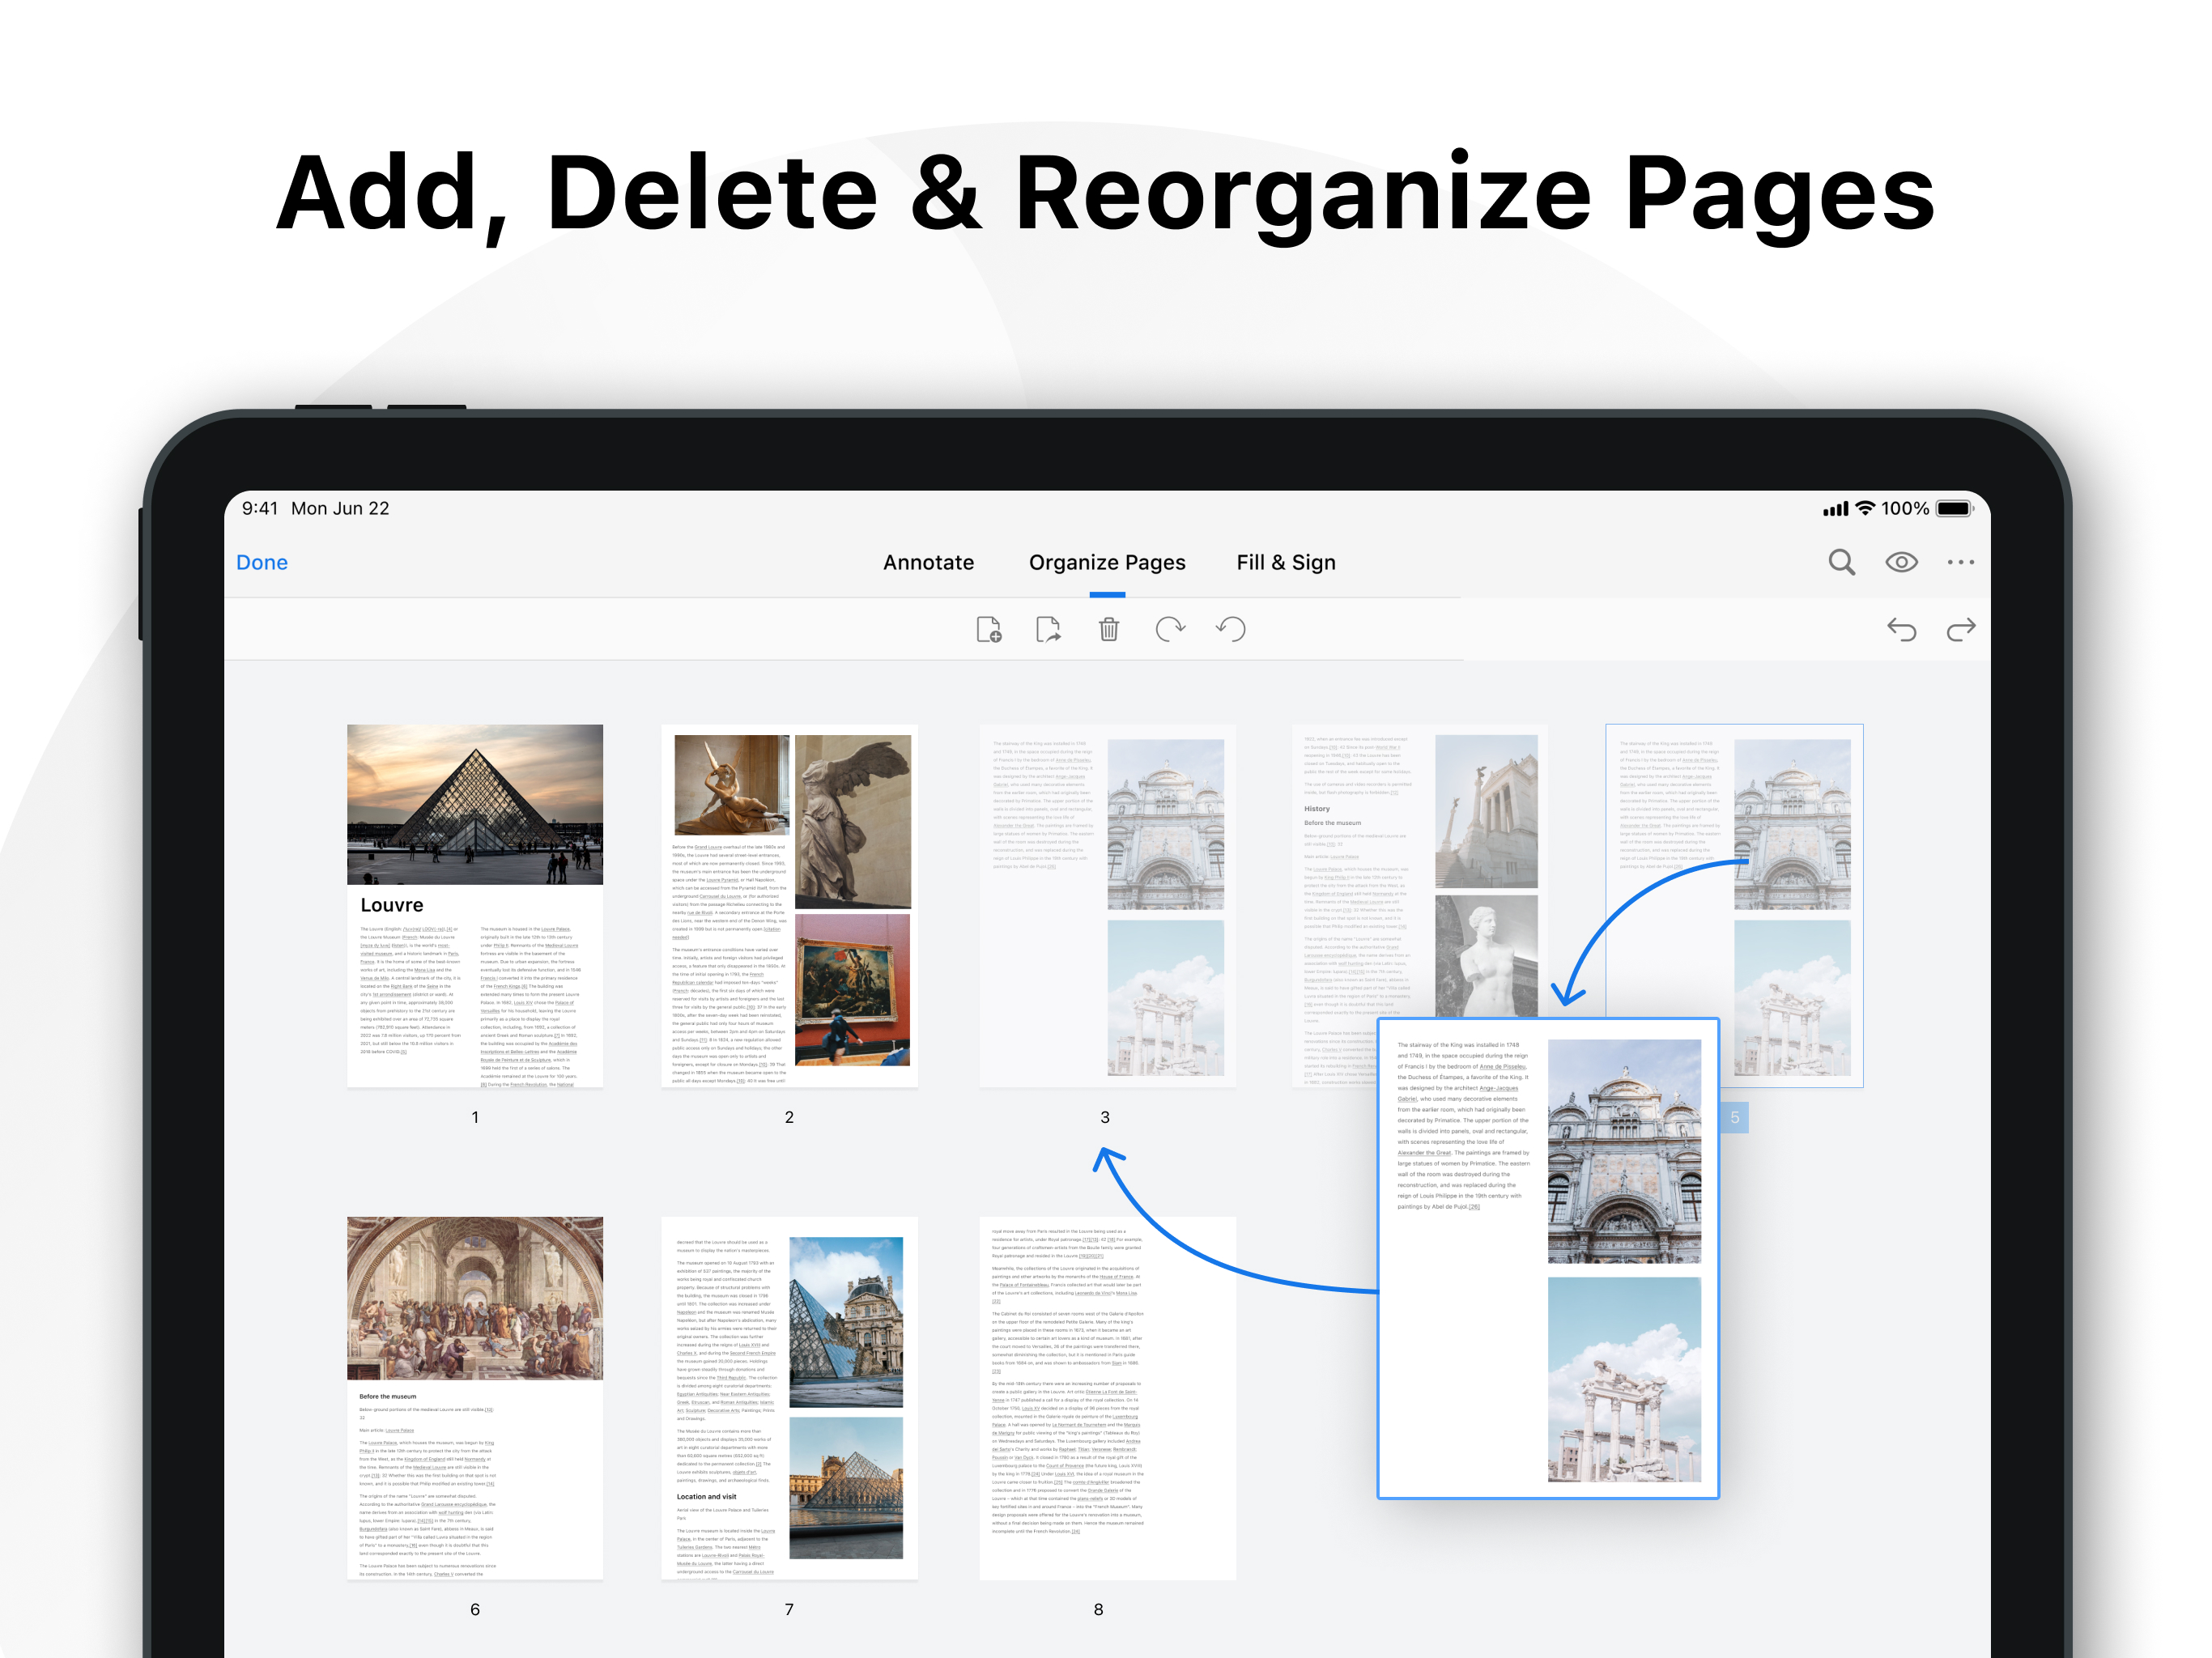Click the Mon Jun 22 date text

click(x=340, y=508)
